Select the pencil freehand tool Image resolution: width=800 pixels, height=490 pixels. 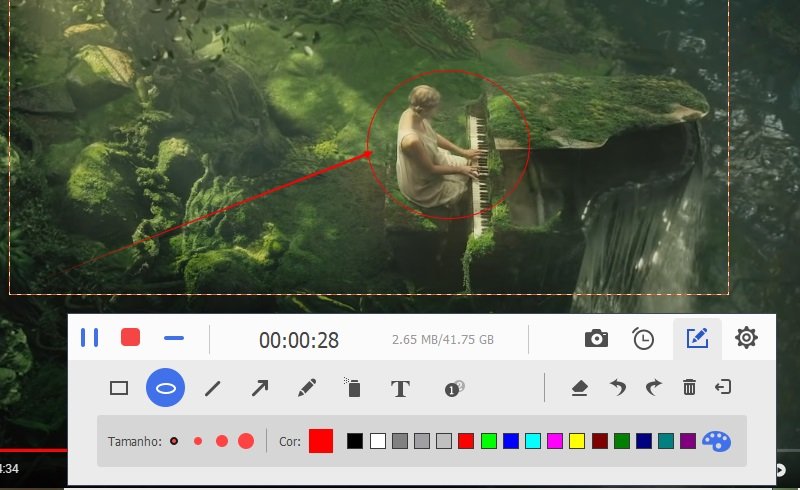pos(307,388)
